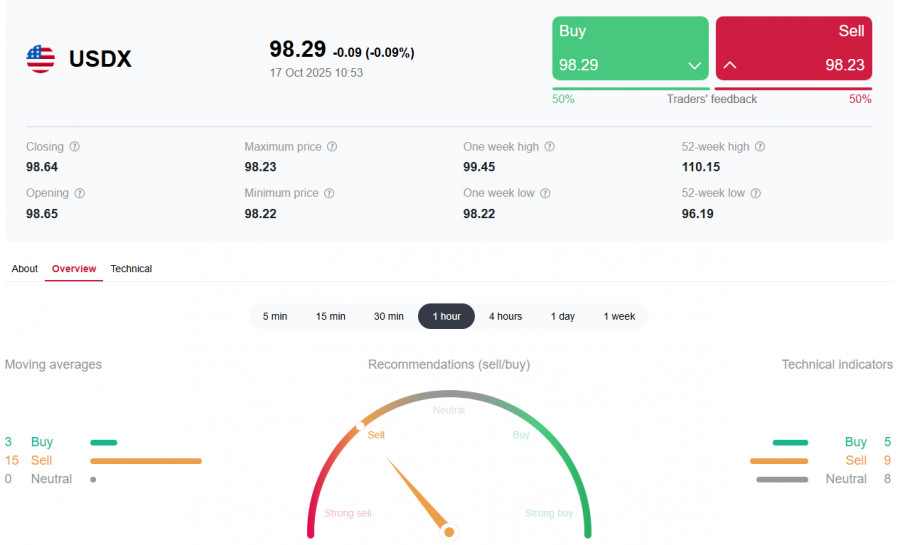This screenshot has height=545, width=900.
Task: Switch to the 1 day timeframe
Action: tap(563, 316)
